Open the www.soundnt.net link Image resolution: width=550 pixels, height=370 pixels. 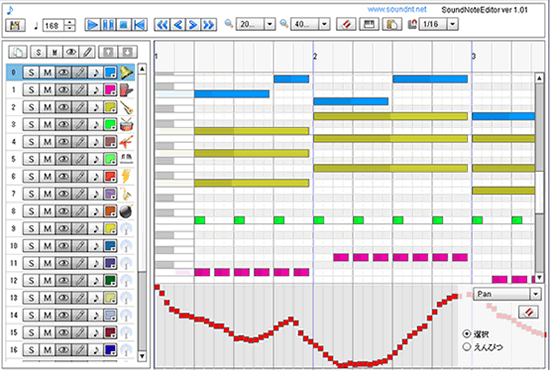click(x=397, y=9)
